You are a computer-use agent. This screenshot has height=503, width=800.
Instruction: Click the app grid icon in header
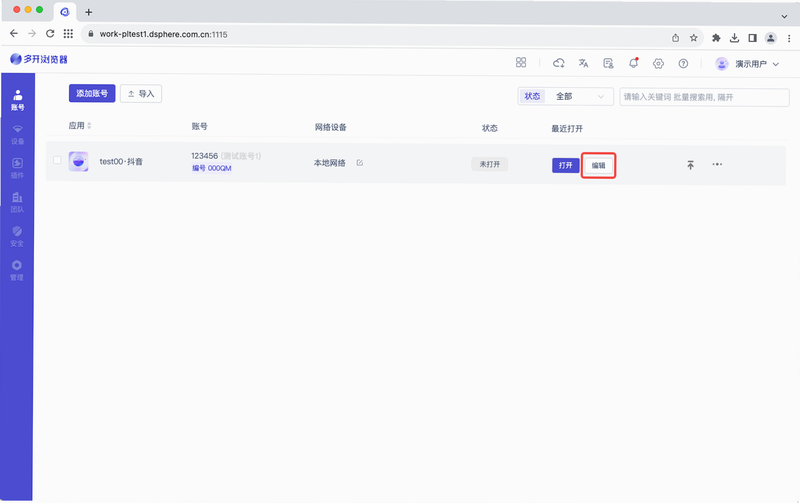(x=520, y=63)
